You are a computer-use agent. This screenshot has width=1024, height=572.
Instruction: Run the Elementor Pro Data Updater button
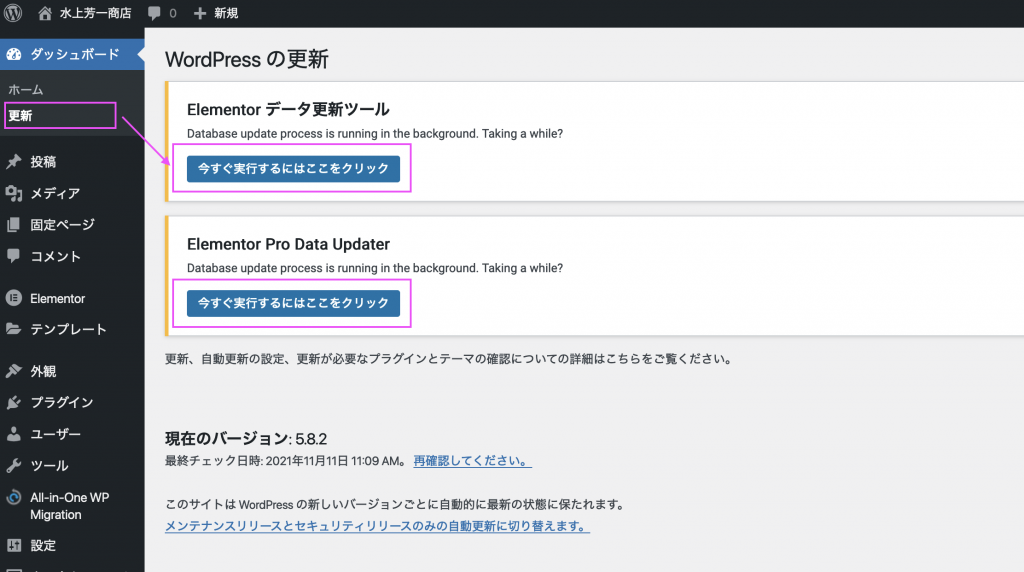pyautogui.click(x=293, y=302)
